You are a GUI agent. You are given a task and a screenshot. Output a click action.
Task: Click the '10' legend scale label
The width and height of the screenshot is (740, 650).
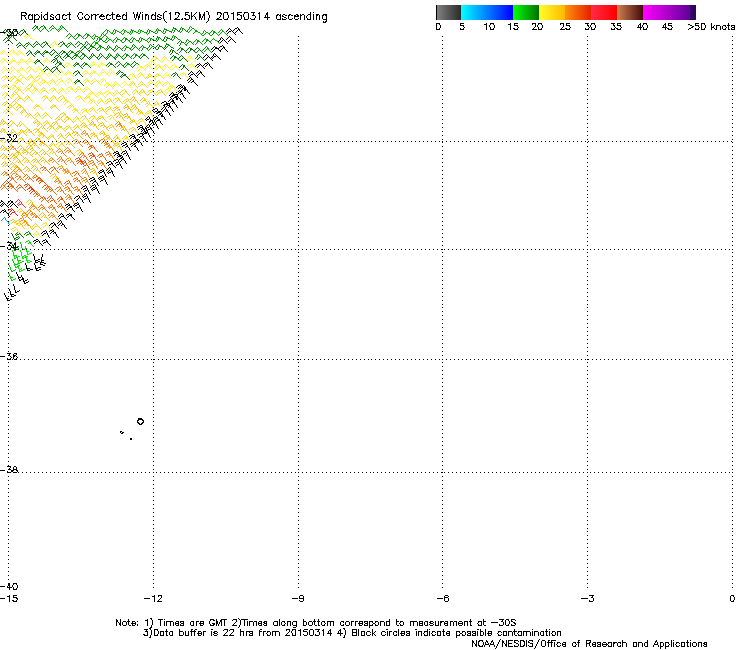pos(489,27)
